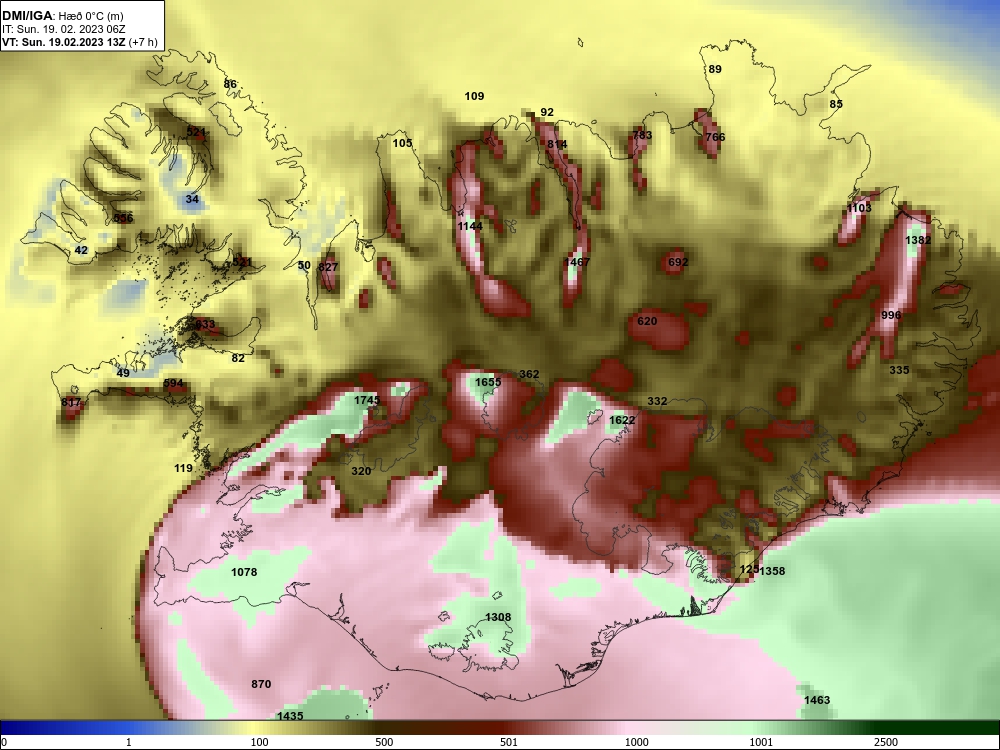Click the map value 1622
Viewport: 1000px width, 750px height.
(622, 420)
